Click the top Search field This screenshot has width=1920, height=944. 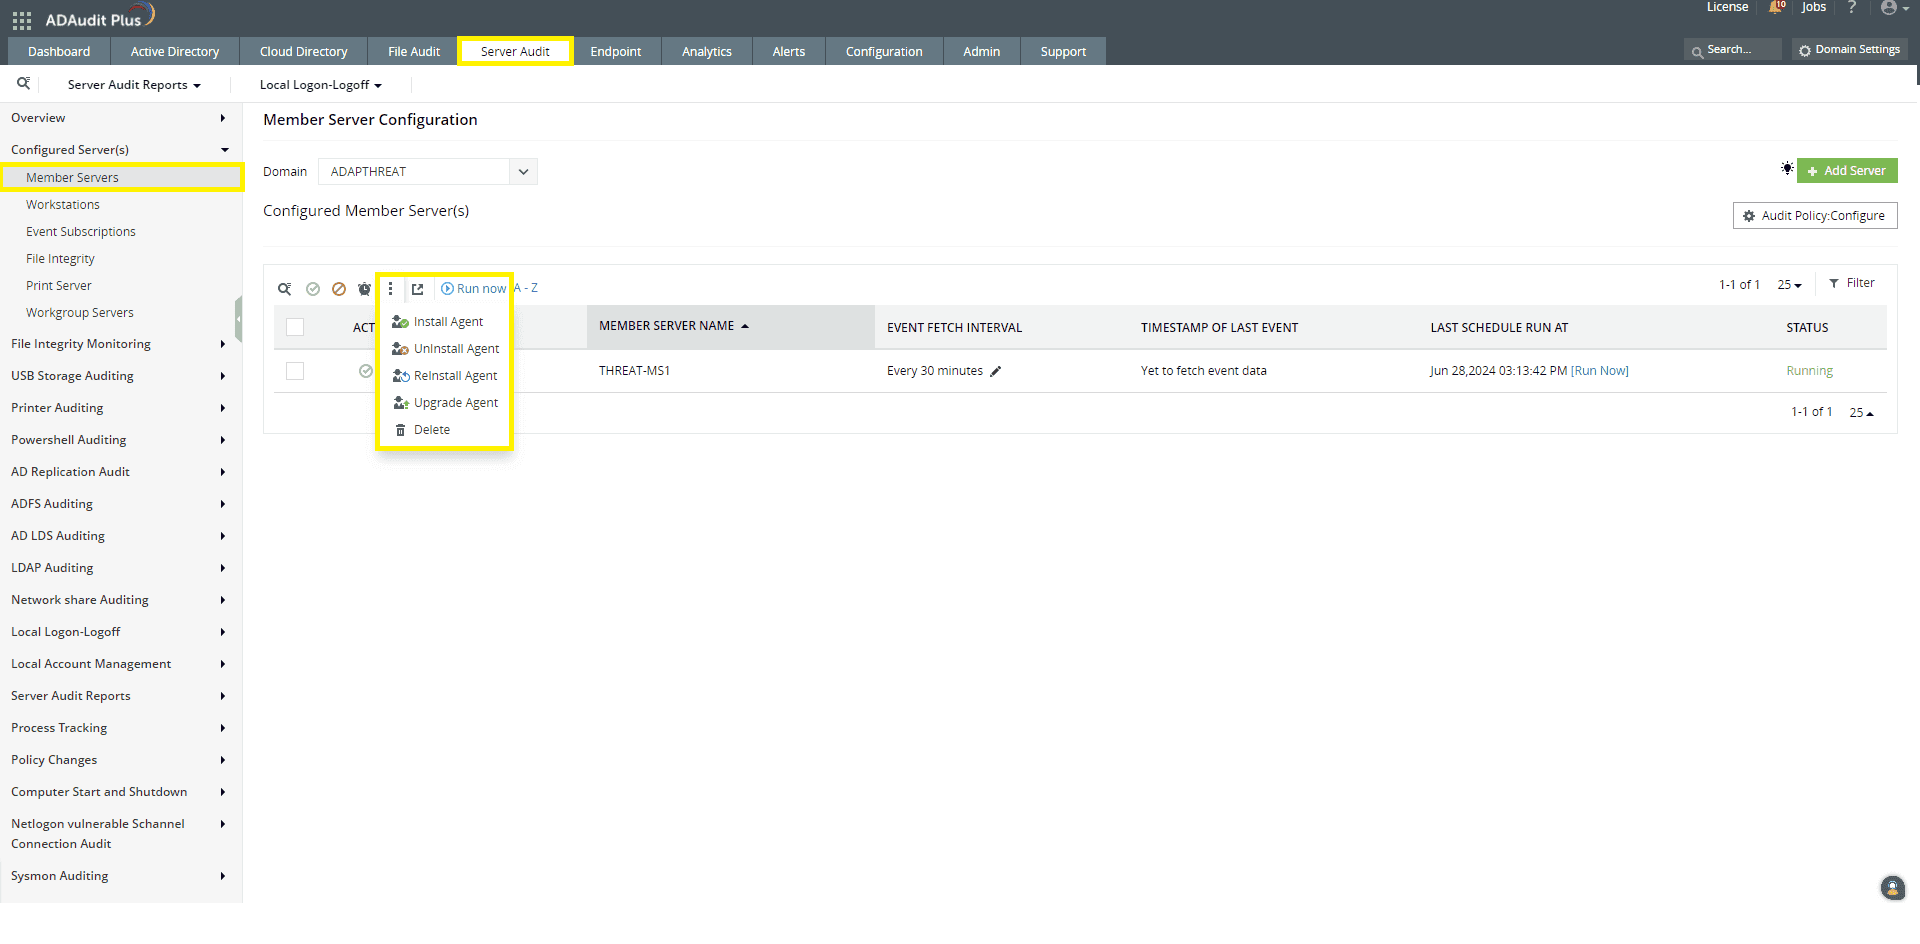(x=1733, y=50)
